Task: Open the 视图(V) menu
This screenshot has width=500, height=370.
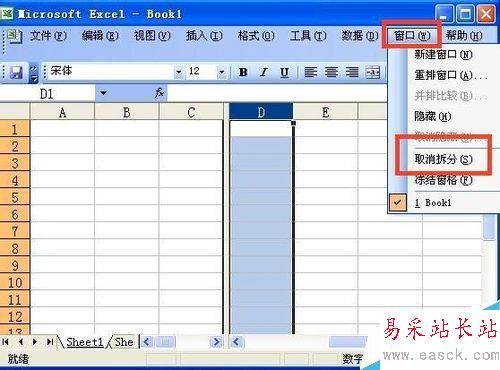Action: (x=152, y=36)
